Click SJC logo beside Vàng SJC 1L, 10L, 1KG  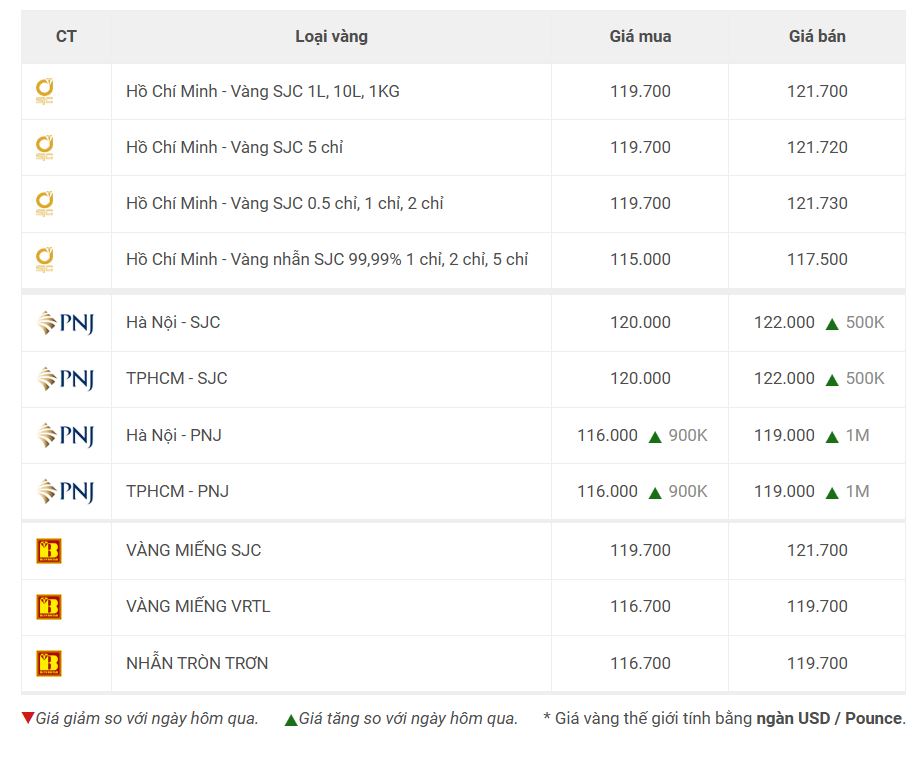click(45, 91)
